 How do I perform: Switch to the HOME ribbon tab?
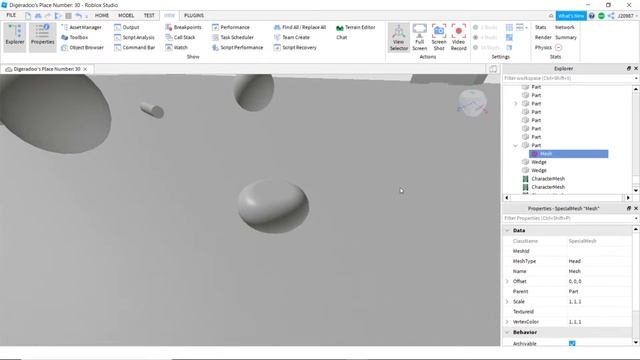pos(102,16)
